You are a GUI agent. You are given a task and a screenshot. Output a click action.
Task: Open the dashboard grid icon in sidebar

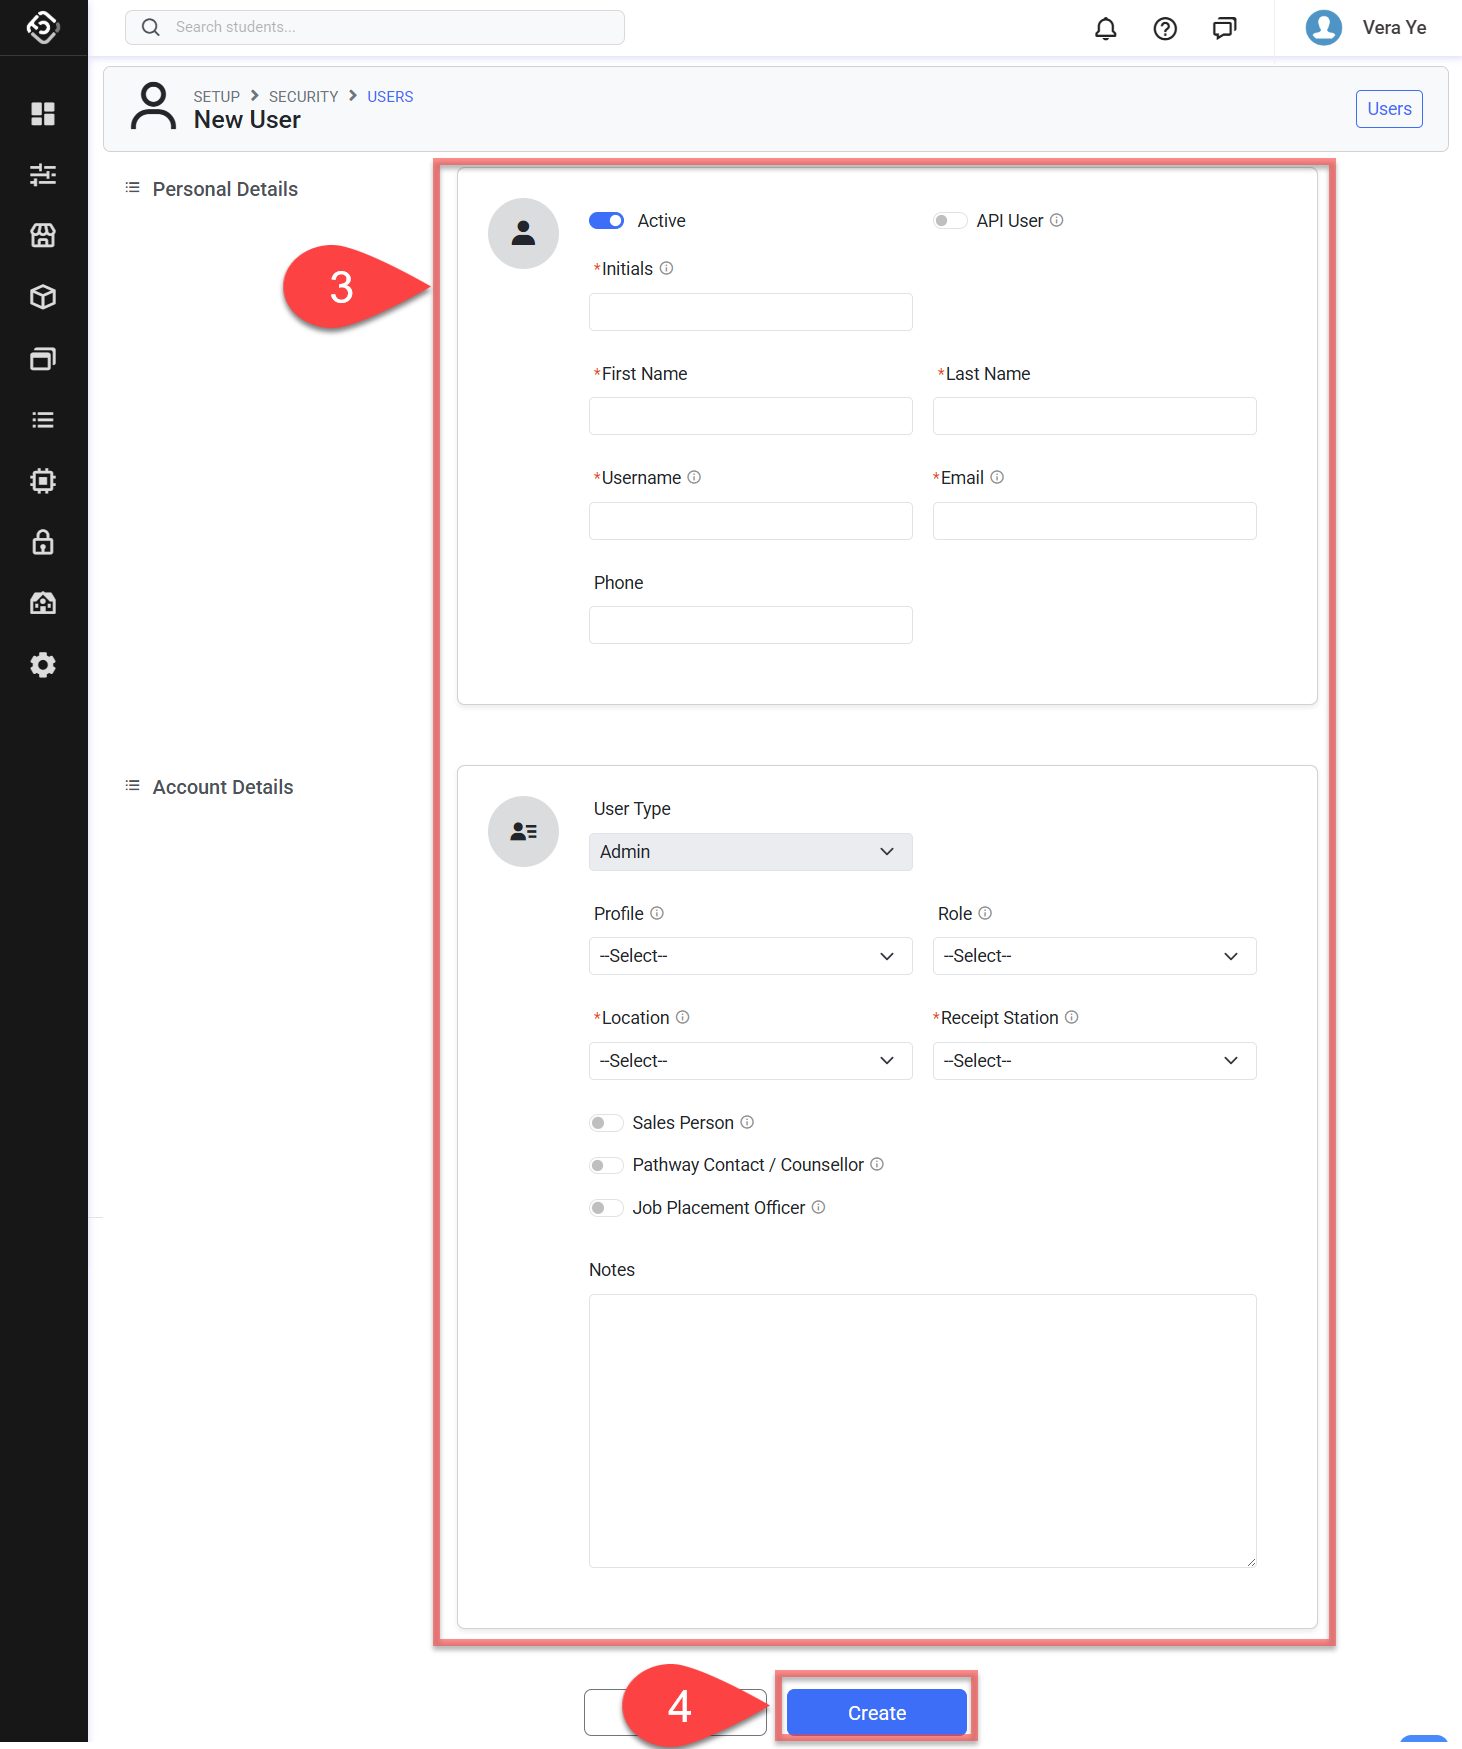click(x=43, y=114)
